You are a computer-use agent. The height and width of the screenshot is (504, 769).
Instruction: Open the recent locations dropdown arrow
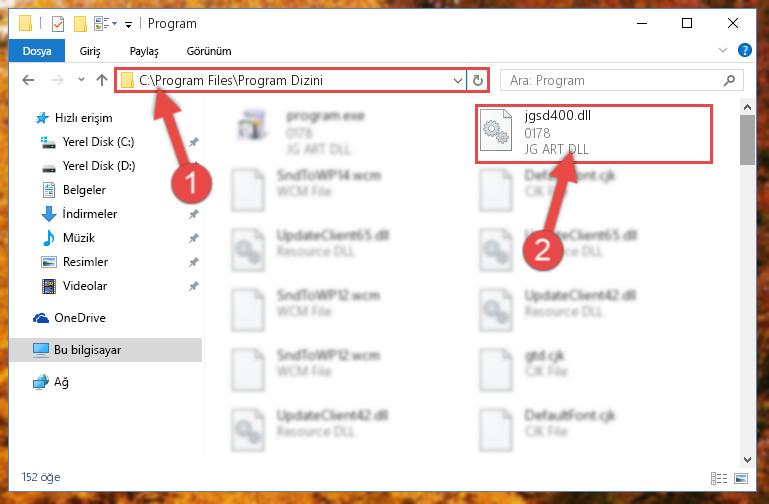tap(81, 80)
